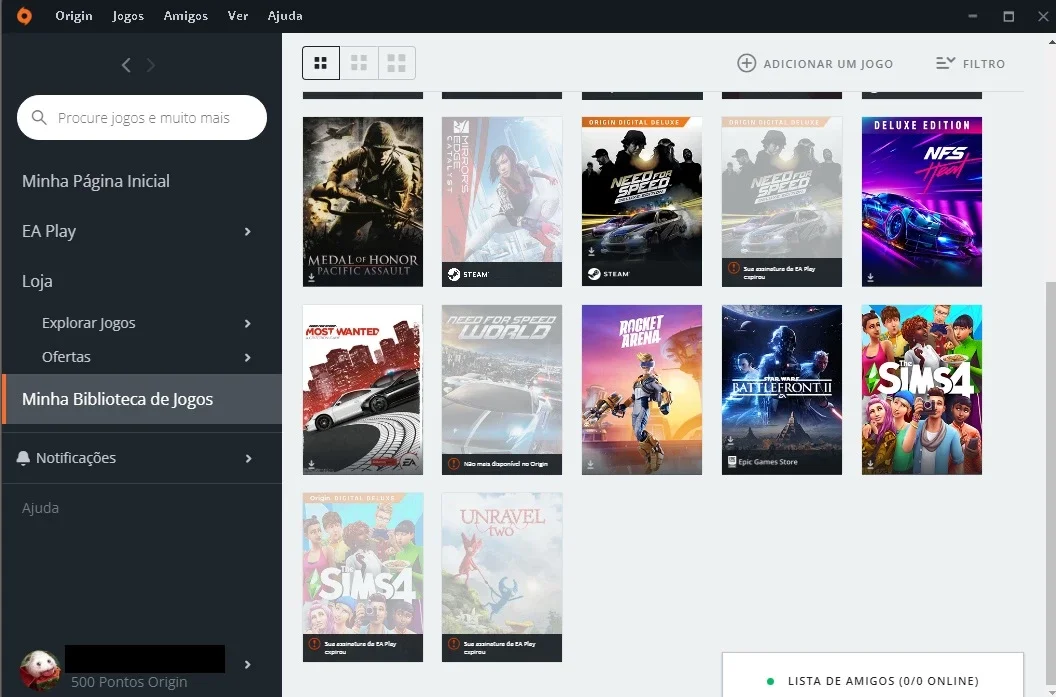This screenshot has width=1056, height=697.
Task: Open the Amigos menu
Action: point(186,15)
